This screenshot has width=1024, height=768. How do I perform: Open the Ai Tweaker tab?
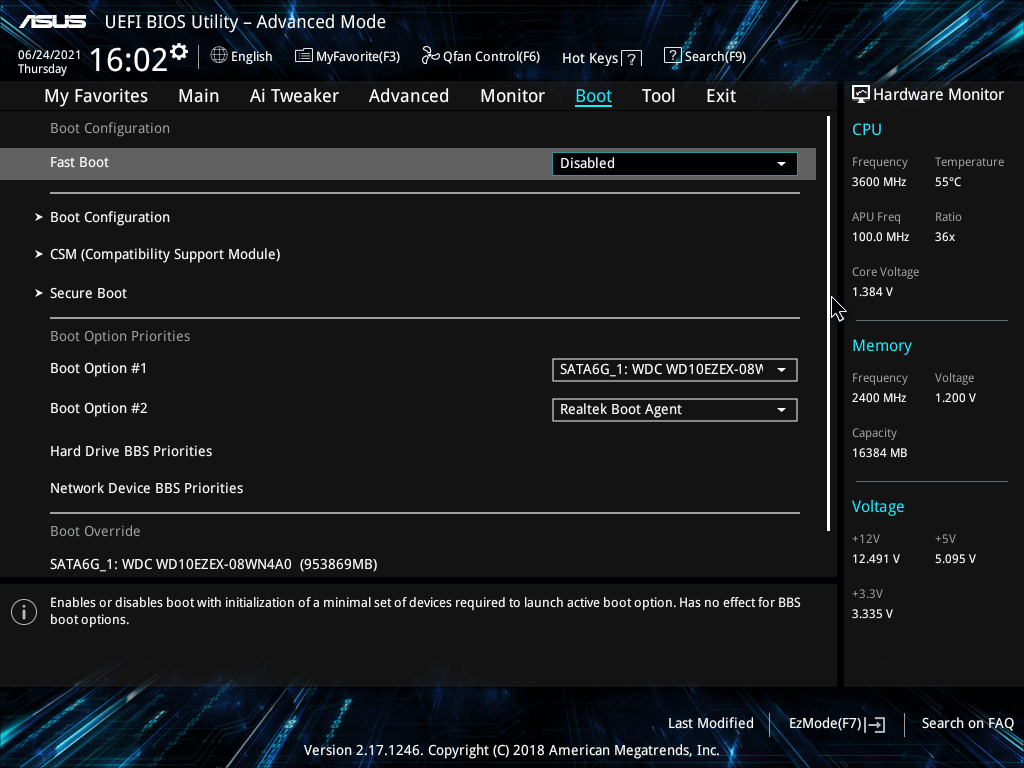(x=294, y=95)
